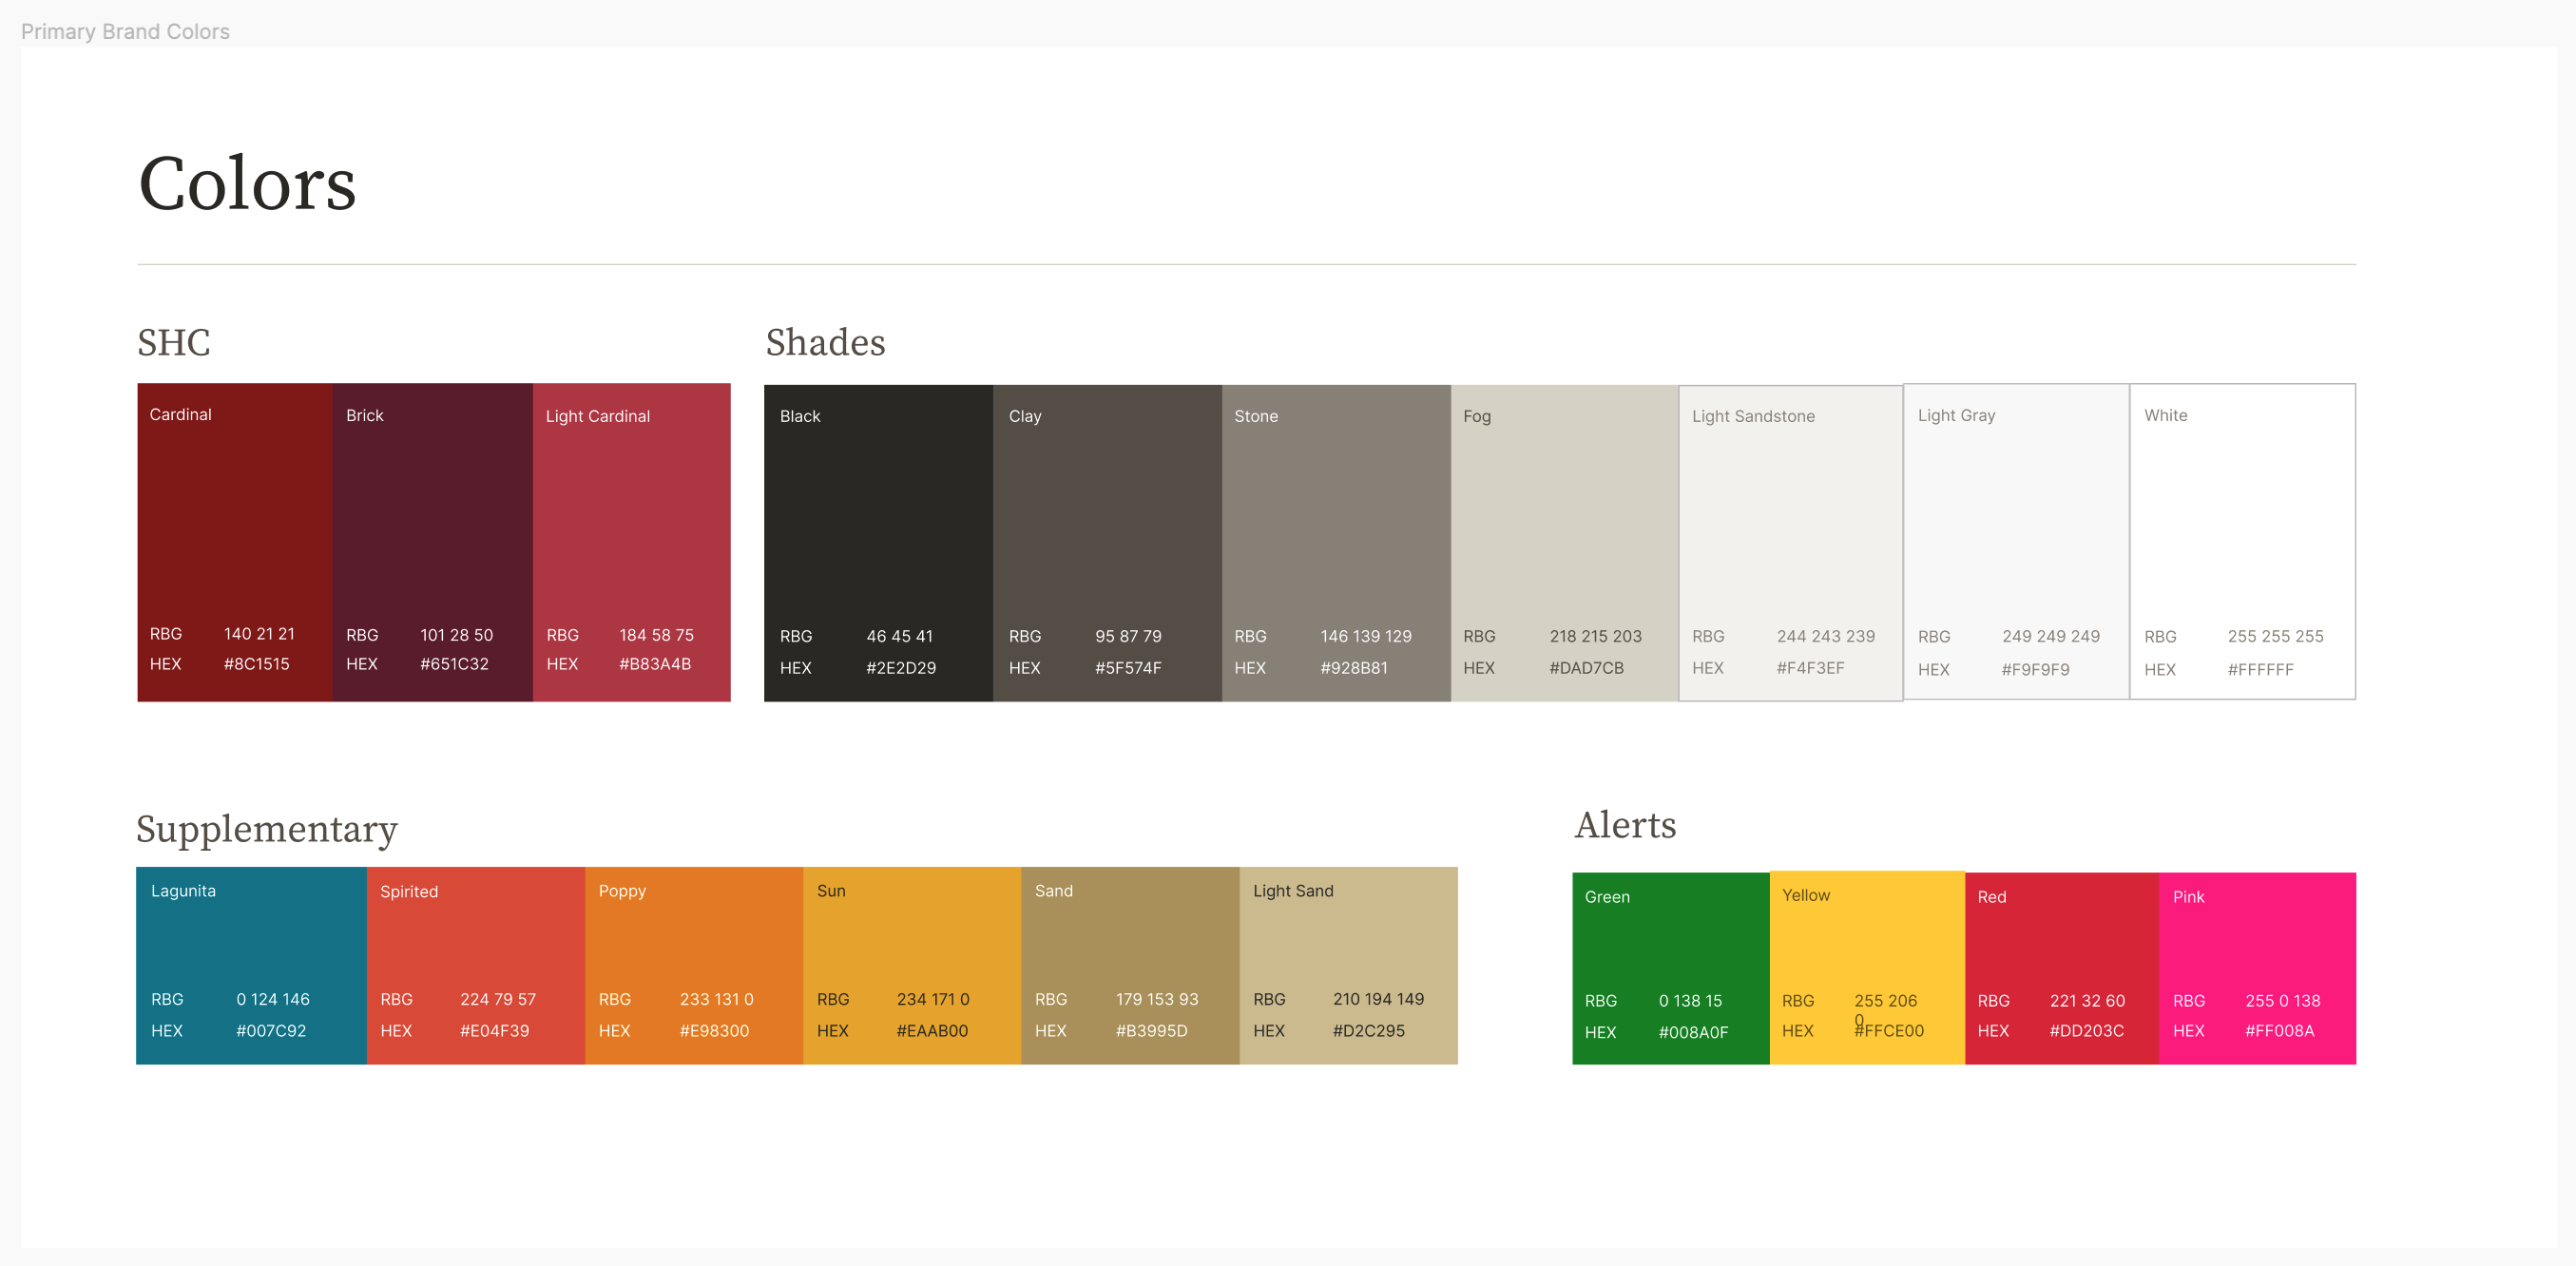The width and height of the screenshot is (2576, 1266).
Task: Select the Sun color swatch
Action: [912, 965]
